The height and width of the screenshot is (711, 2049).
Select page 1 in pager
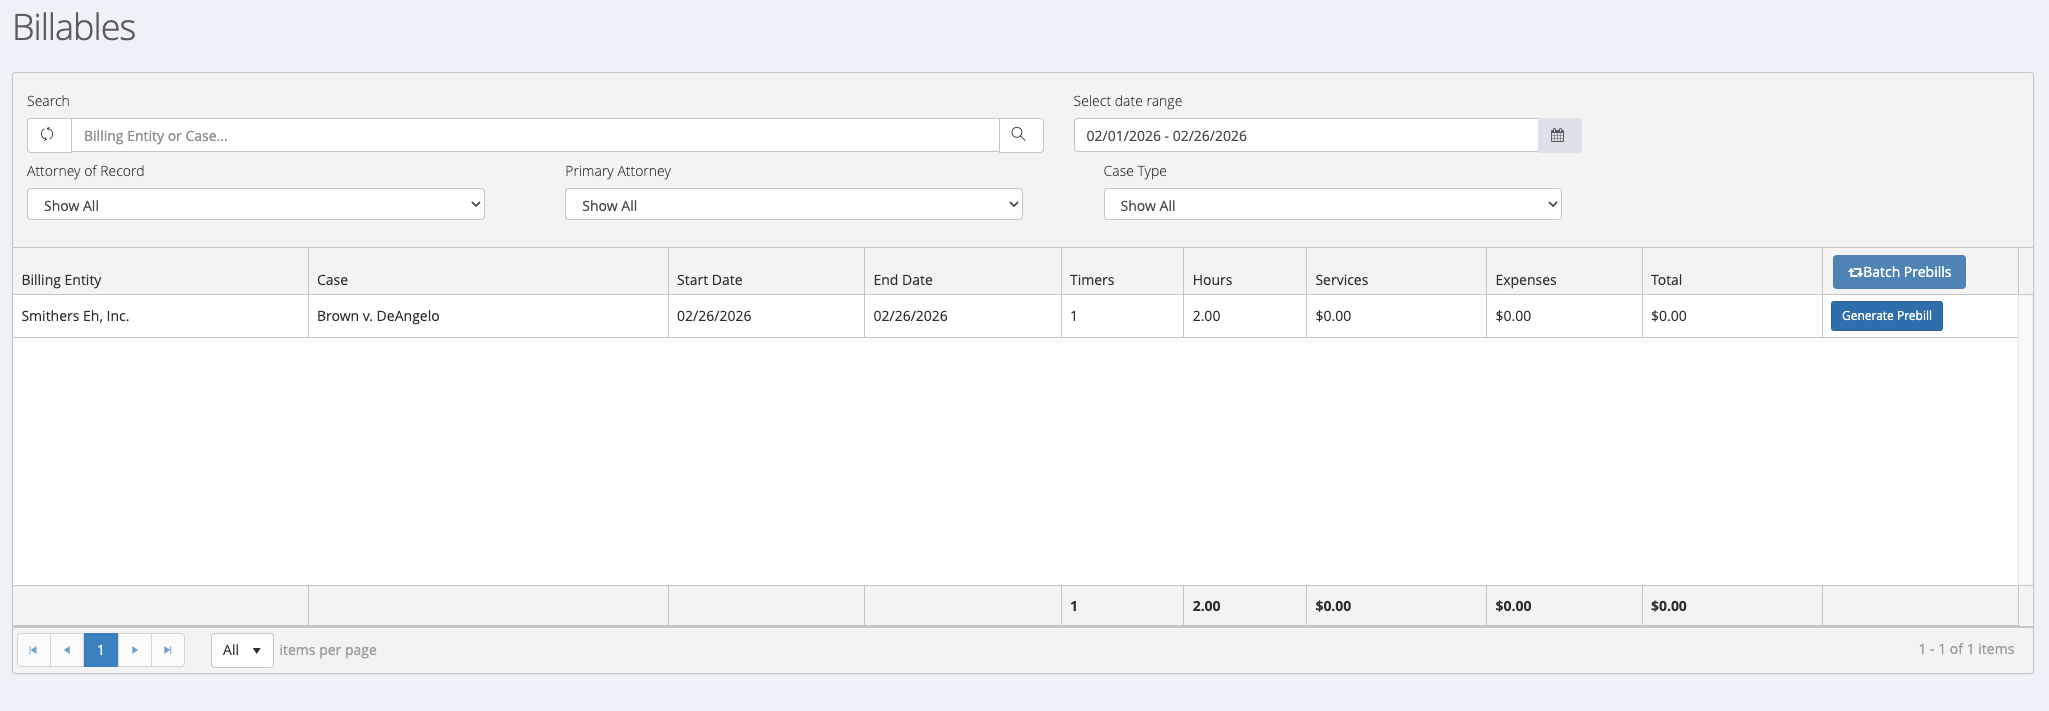click(101, 650)
